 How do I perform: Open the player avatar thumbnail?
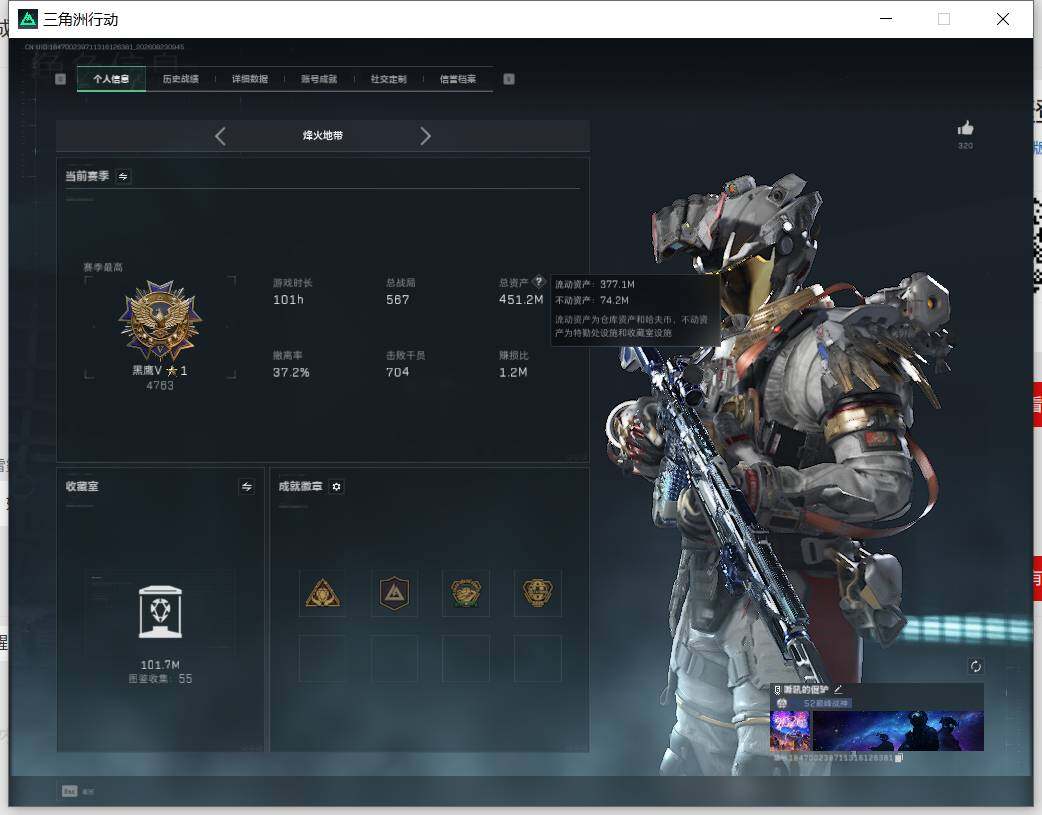tap(790, 731)
